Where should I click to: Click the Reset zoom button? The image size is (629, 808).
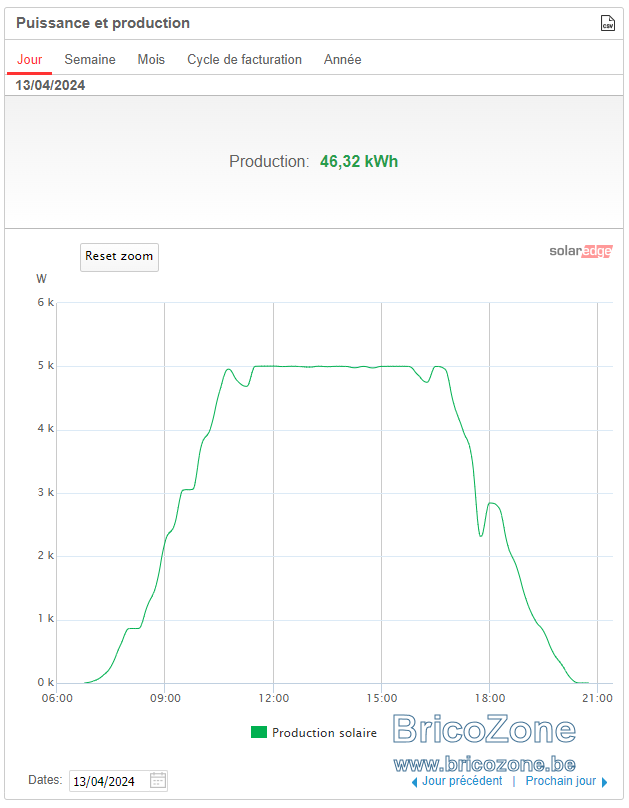[x=119, y=257]
